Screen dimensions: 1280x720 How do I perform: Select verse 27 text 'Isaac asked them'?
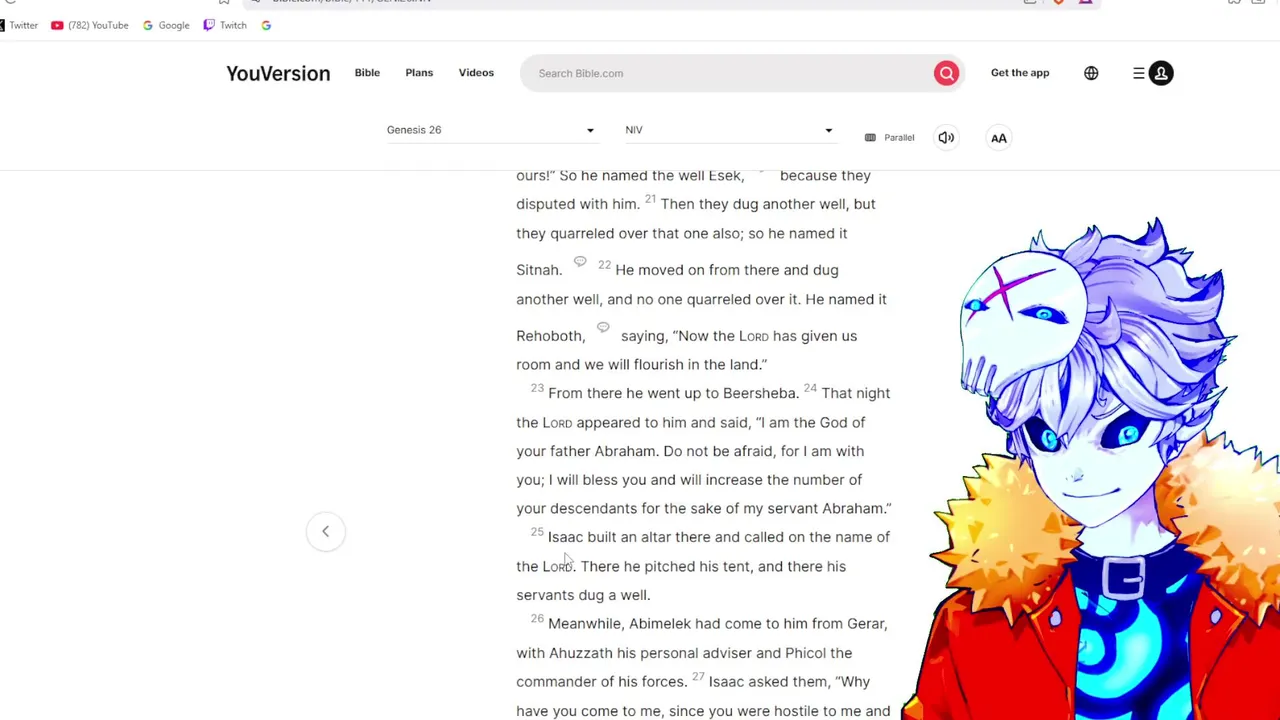(768, 681)
